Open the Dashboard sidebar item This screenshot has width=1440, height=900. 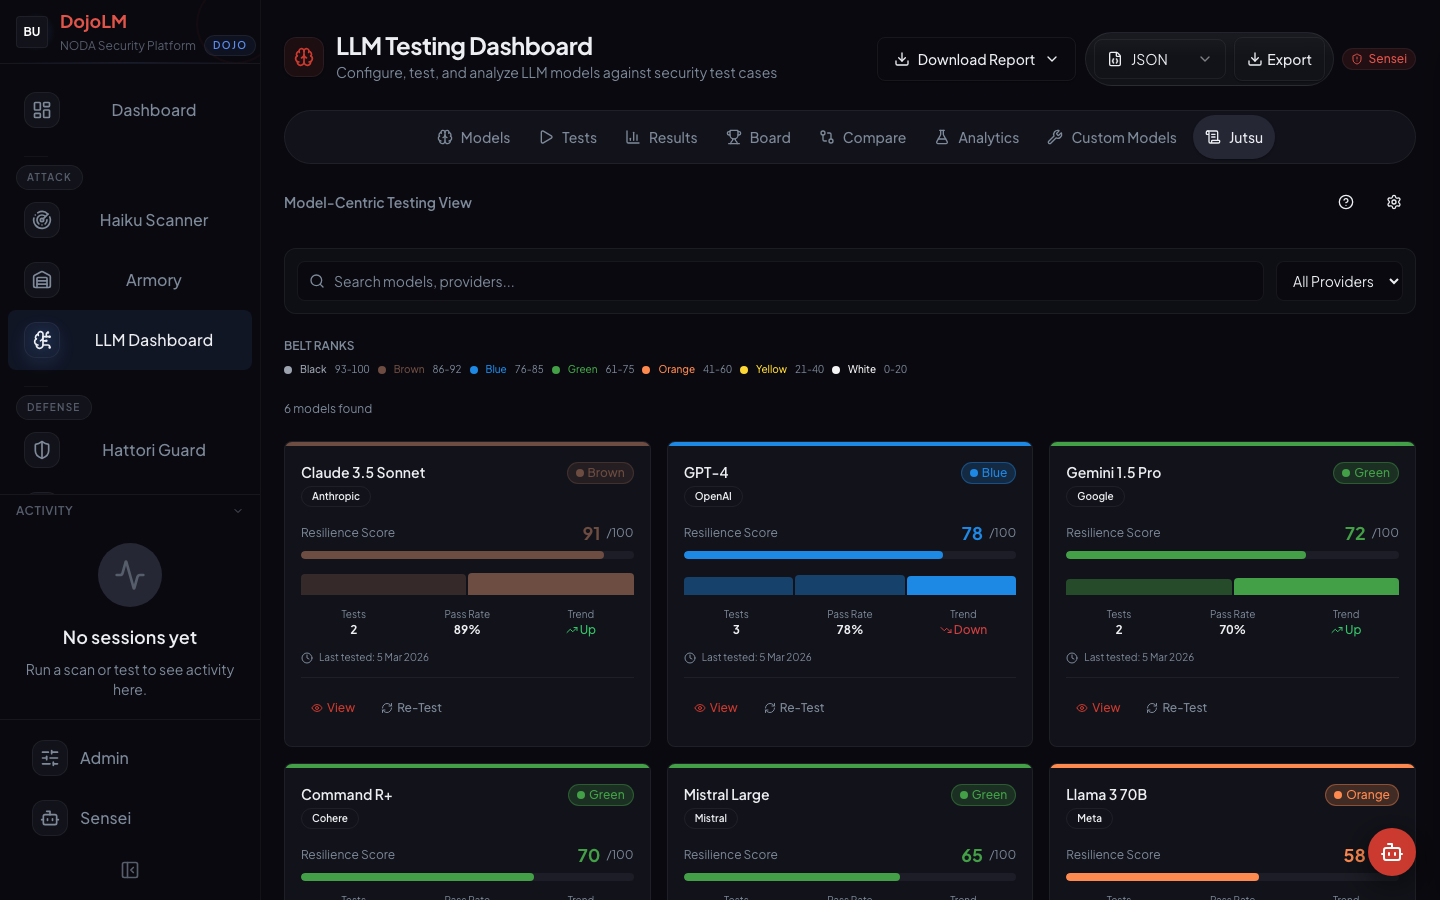coord(130,110)
